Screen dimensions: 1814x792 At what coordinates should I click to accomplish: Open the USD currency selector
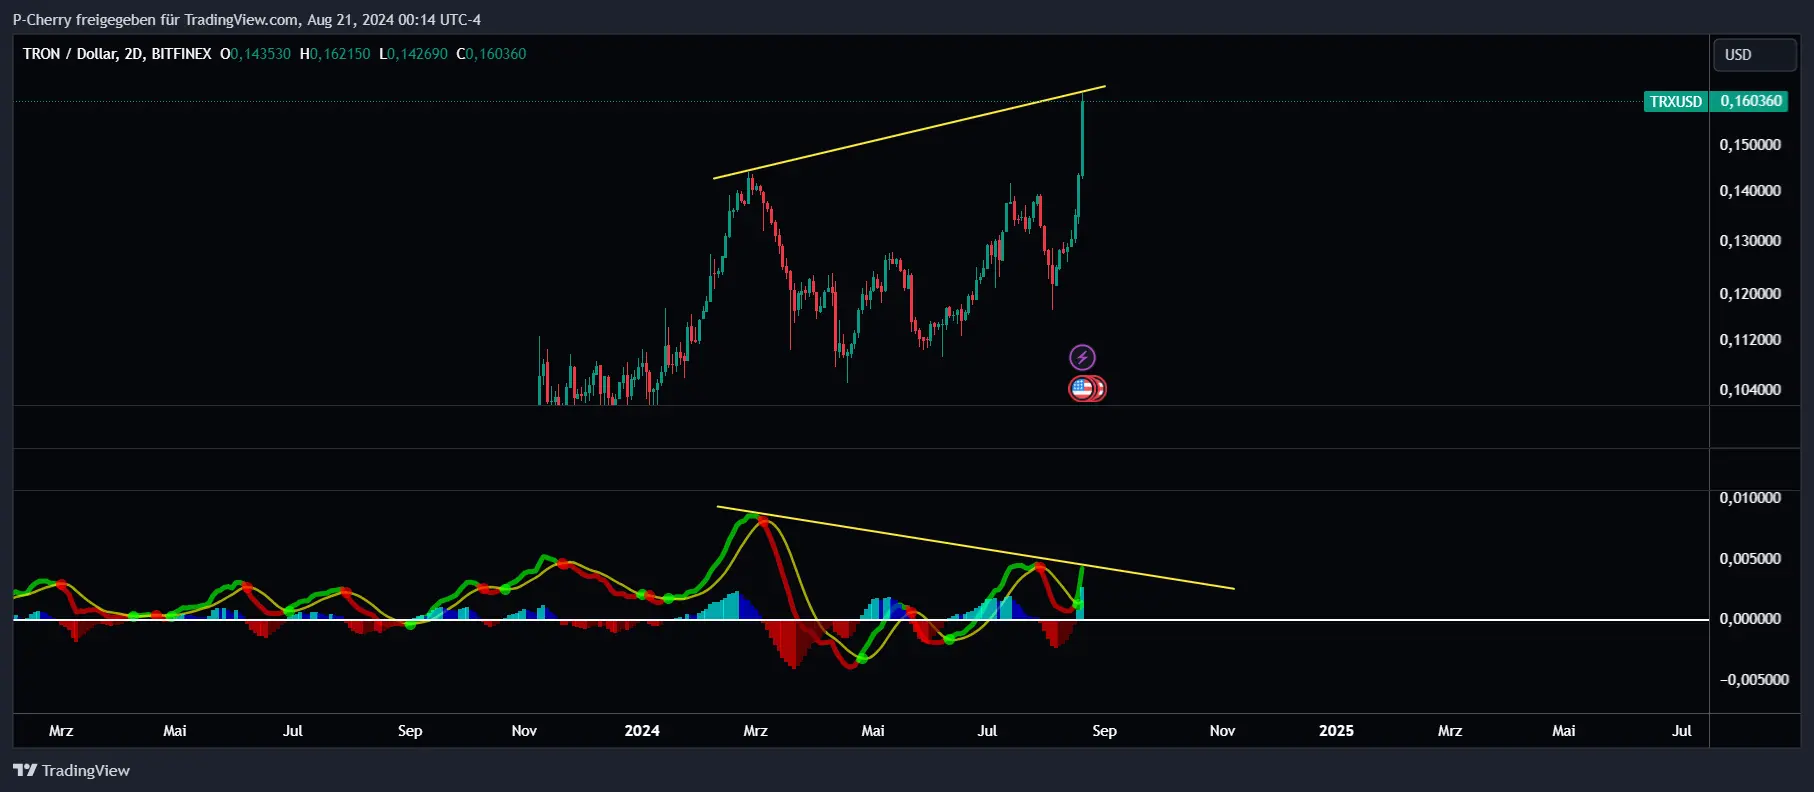(1754, 55)
